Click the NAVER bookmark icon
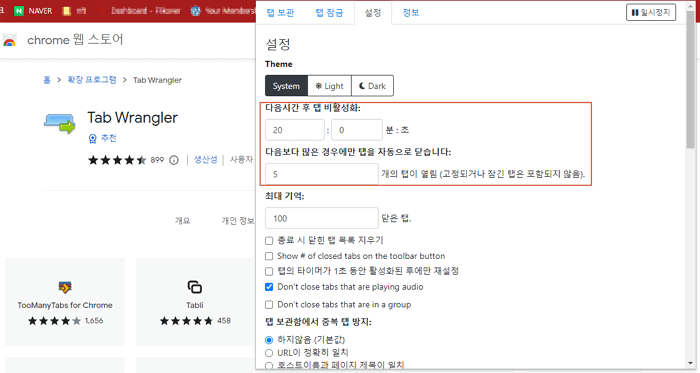The width and height of the screenshot is (700, 373). 19,11
